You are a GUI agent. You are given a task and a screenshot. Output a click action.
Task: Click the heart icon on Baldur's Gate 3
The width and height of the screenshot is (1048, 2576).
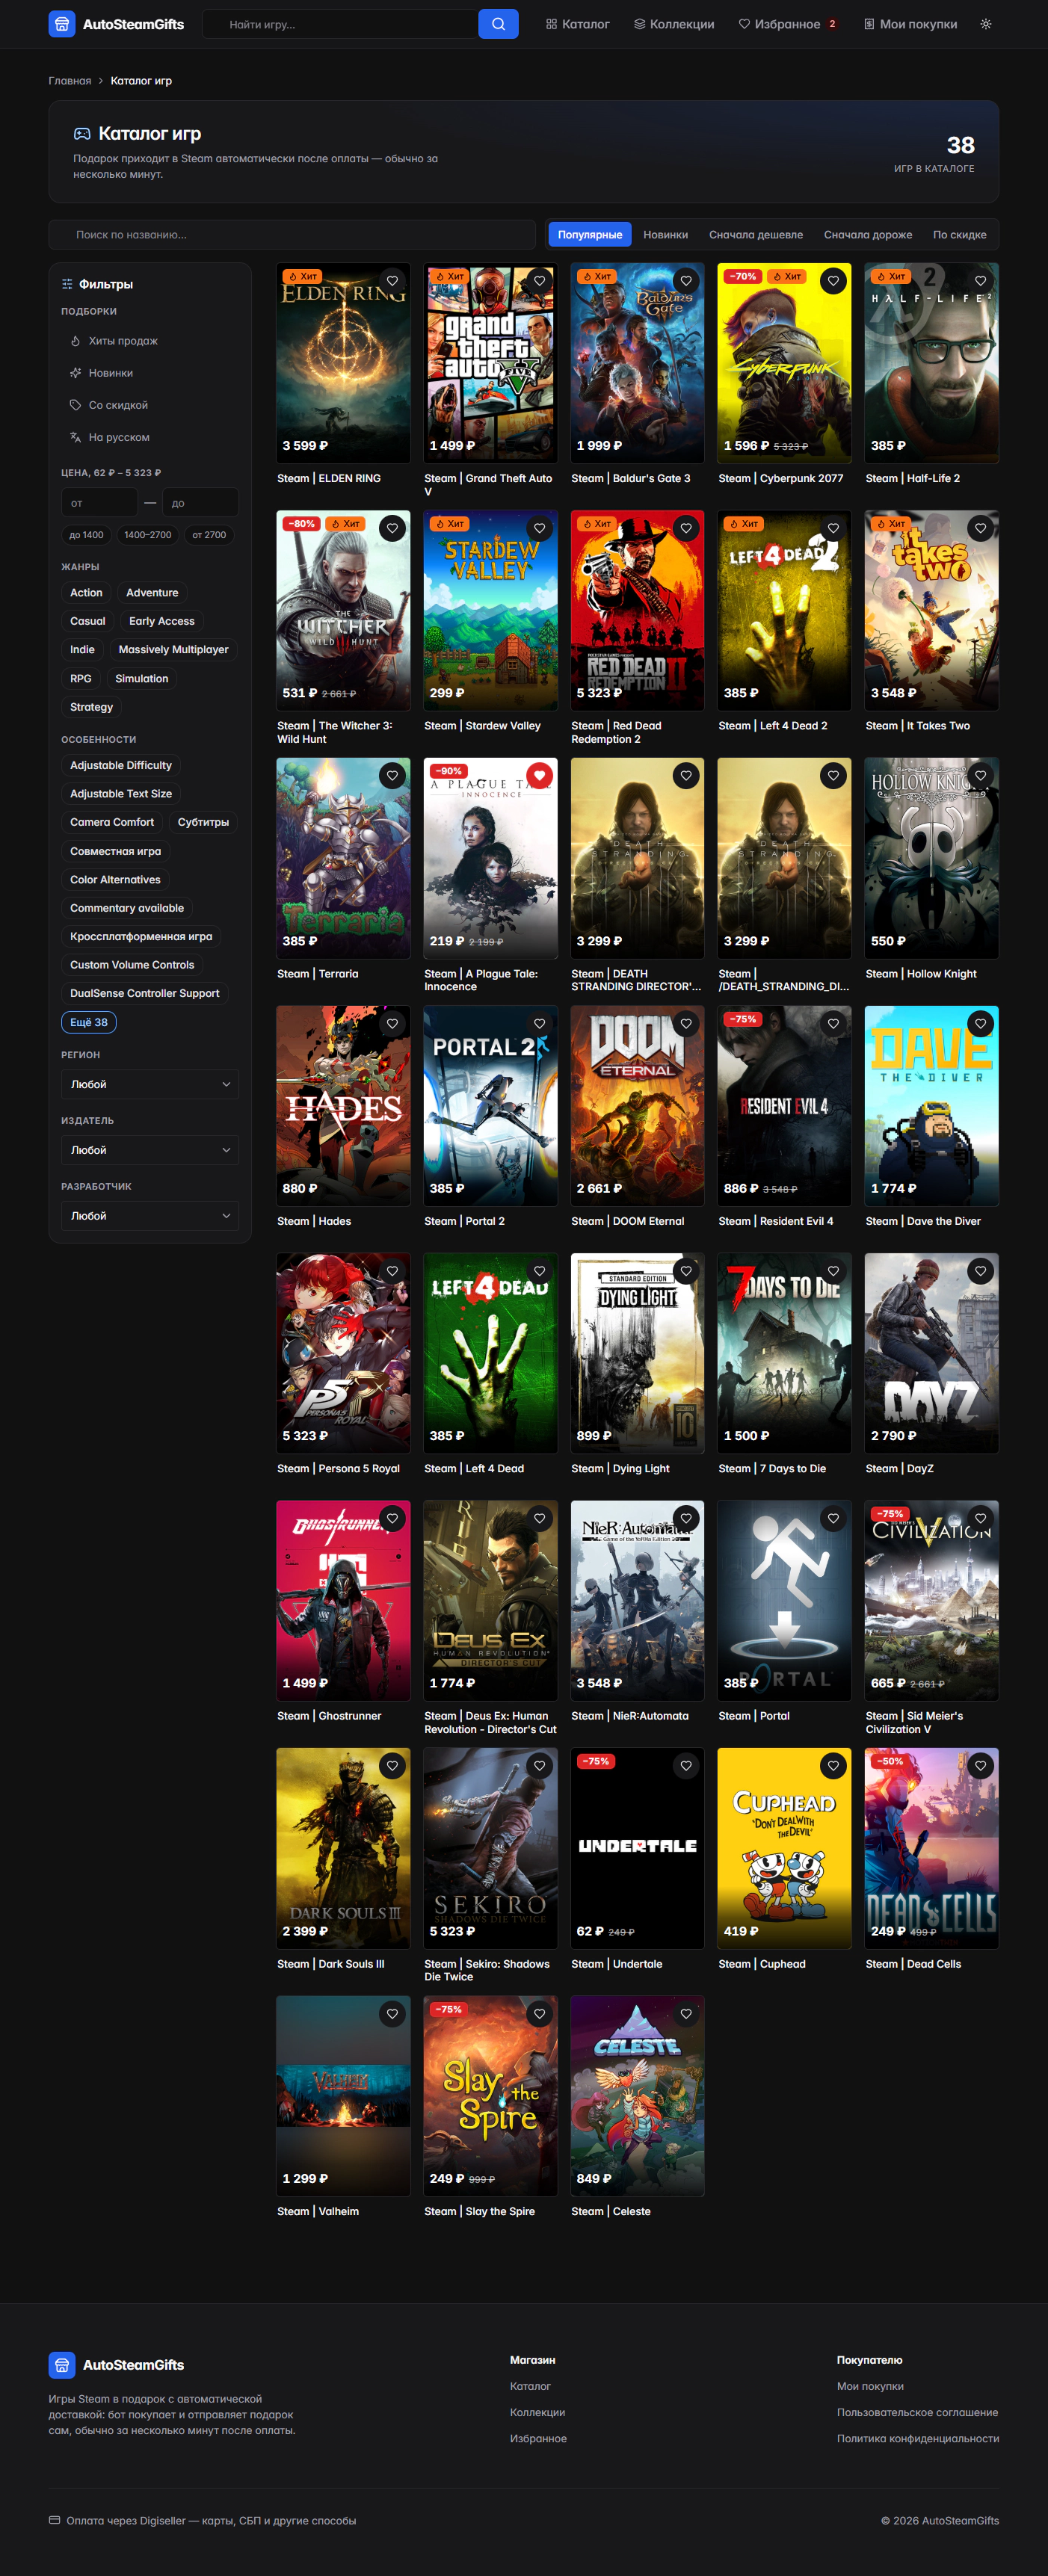pyautogui.click(x=687, y=281)
